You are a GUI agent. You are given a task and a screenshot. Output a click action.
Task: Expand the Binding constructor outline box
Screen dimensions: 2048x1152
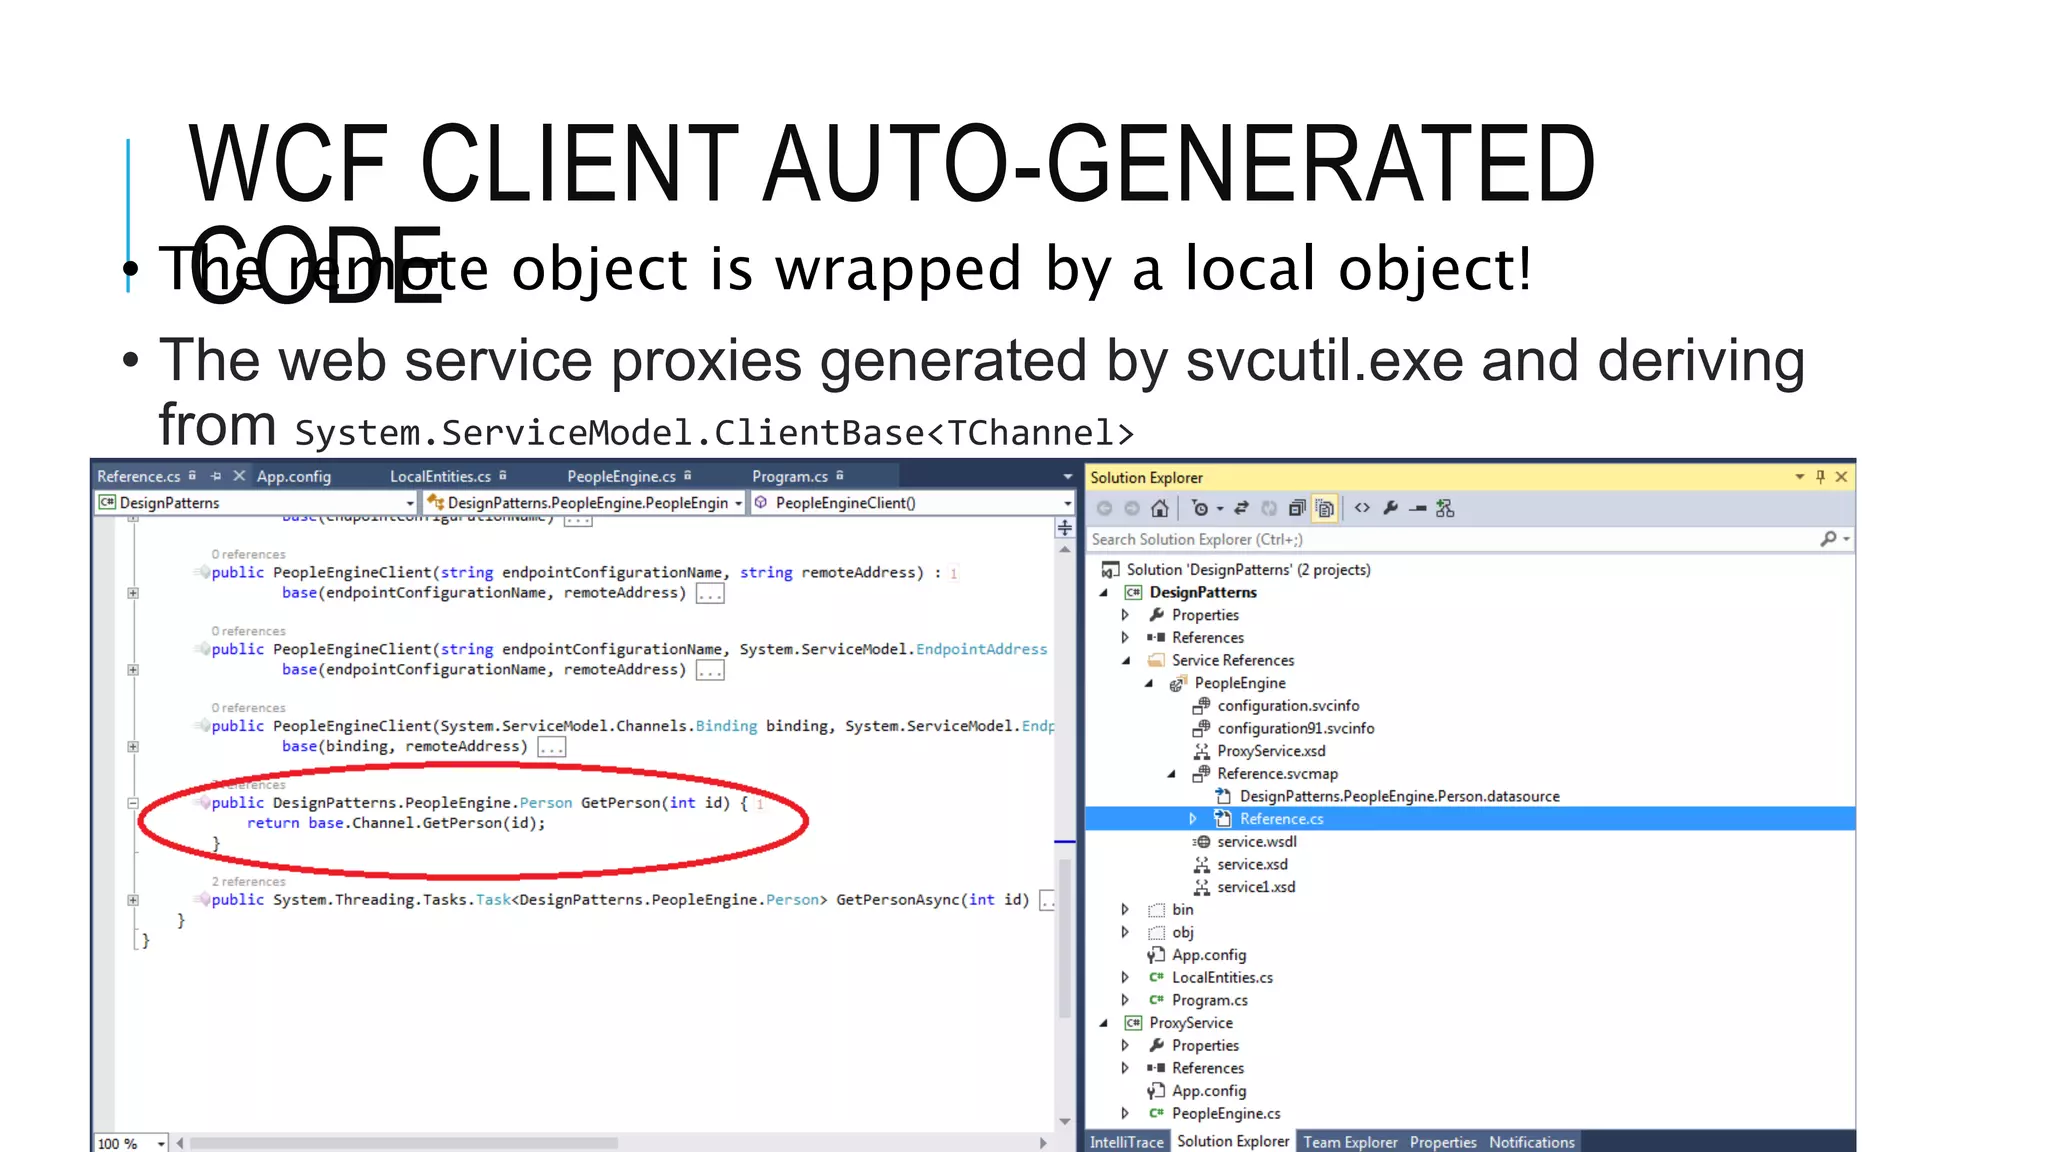click(x=133, y=746)
